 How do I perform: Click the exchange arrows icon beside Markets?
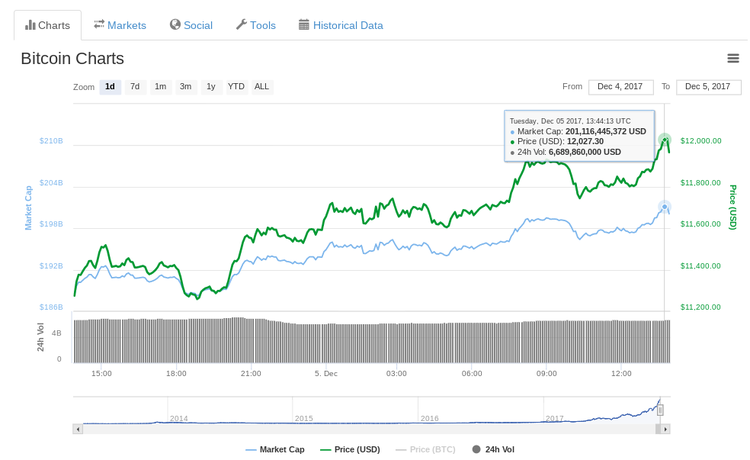(99, 24)
